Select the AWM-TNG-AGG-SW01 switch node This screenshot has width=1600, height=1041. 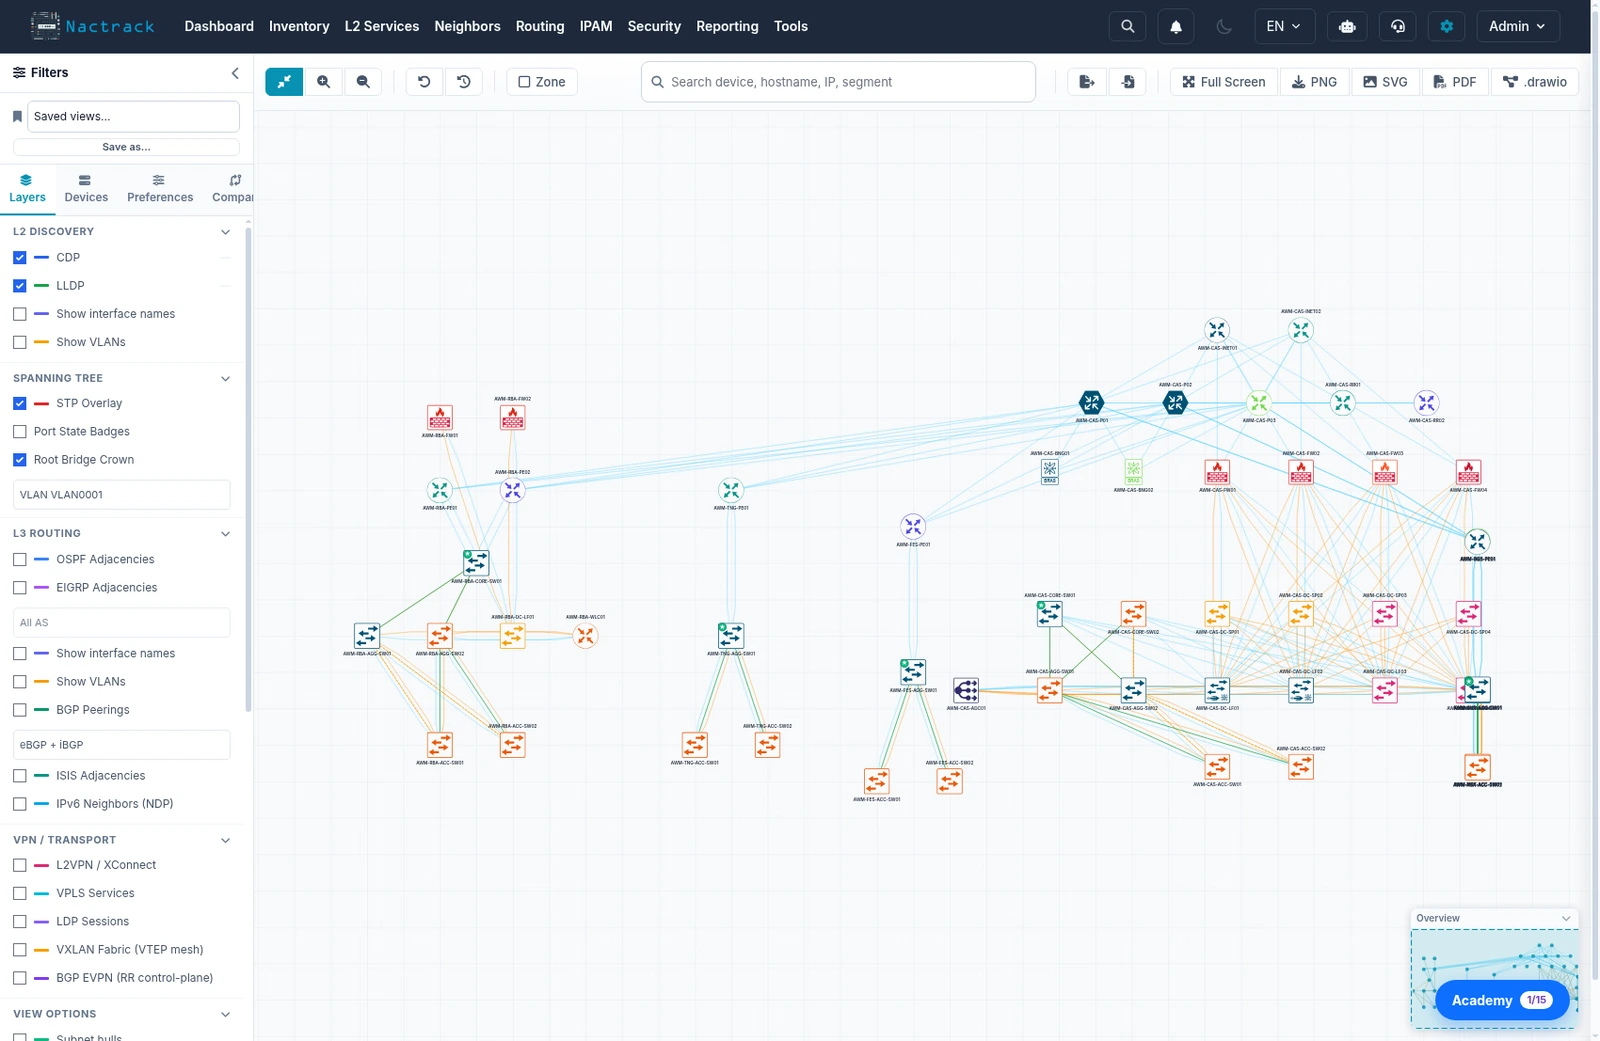[731, 635]
